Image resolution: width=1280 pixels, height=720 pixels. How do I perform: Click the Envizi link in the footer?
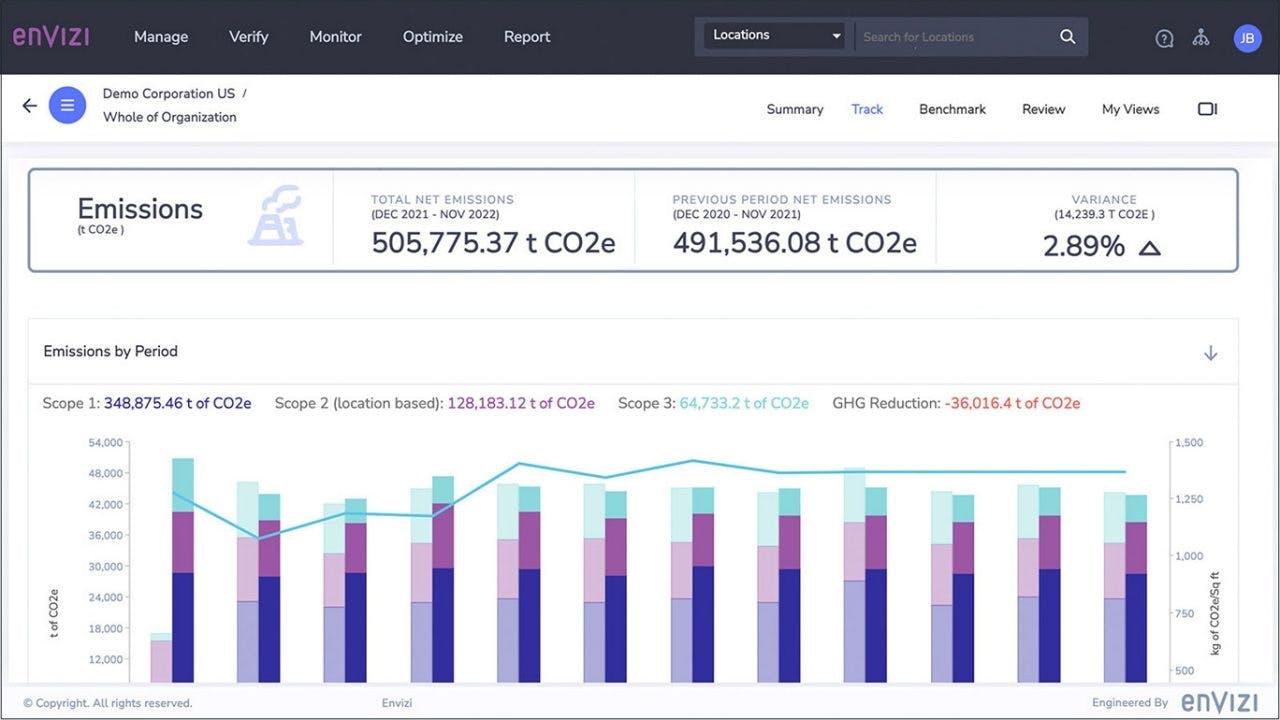click(397, 702)
